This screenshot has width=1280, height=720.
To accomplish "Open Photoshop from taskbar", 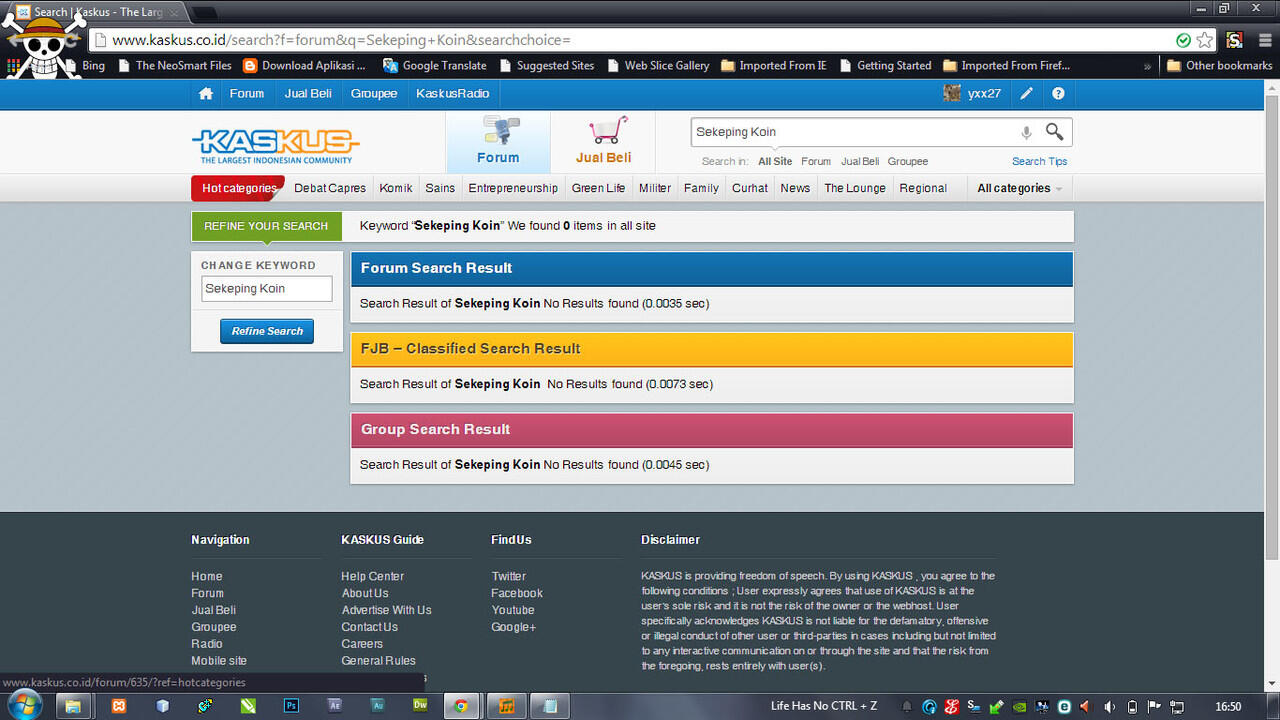I will coord(291,706).
